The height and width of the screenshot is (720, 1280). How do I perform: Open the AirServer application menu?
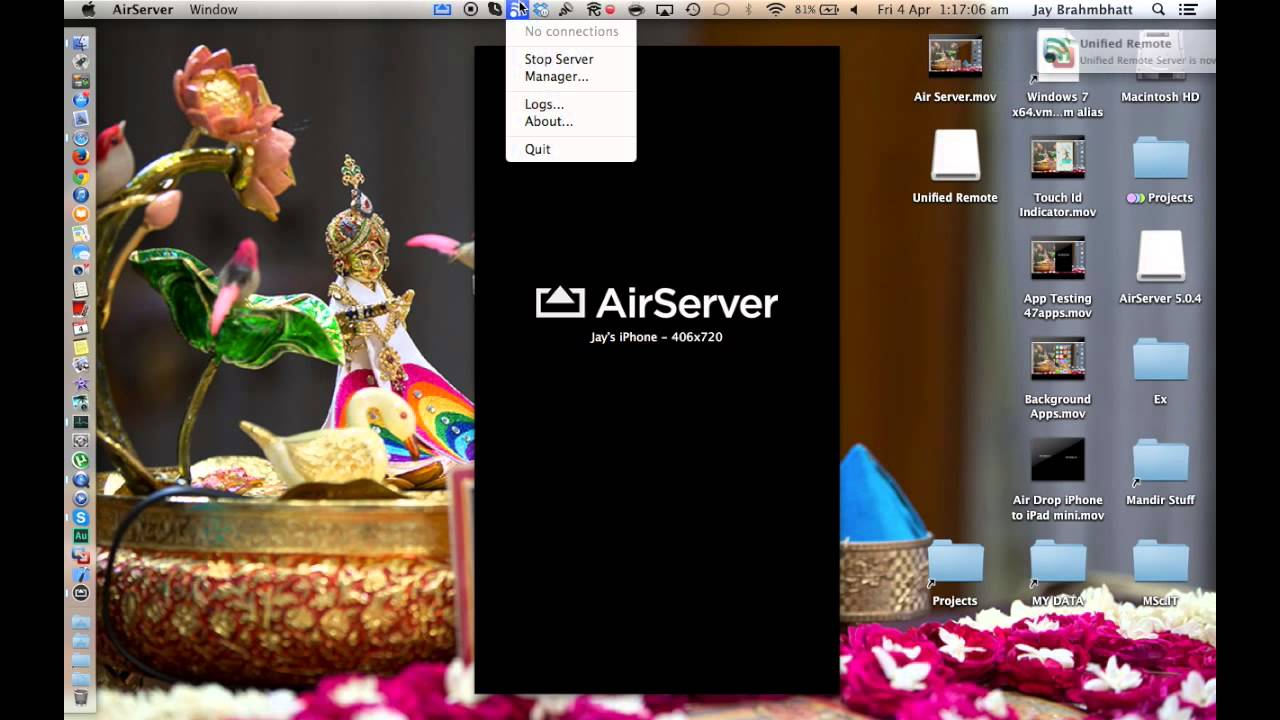click(x=142, y=9)
